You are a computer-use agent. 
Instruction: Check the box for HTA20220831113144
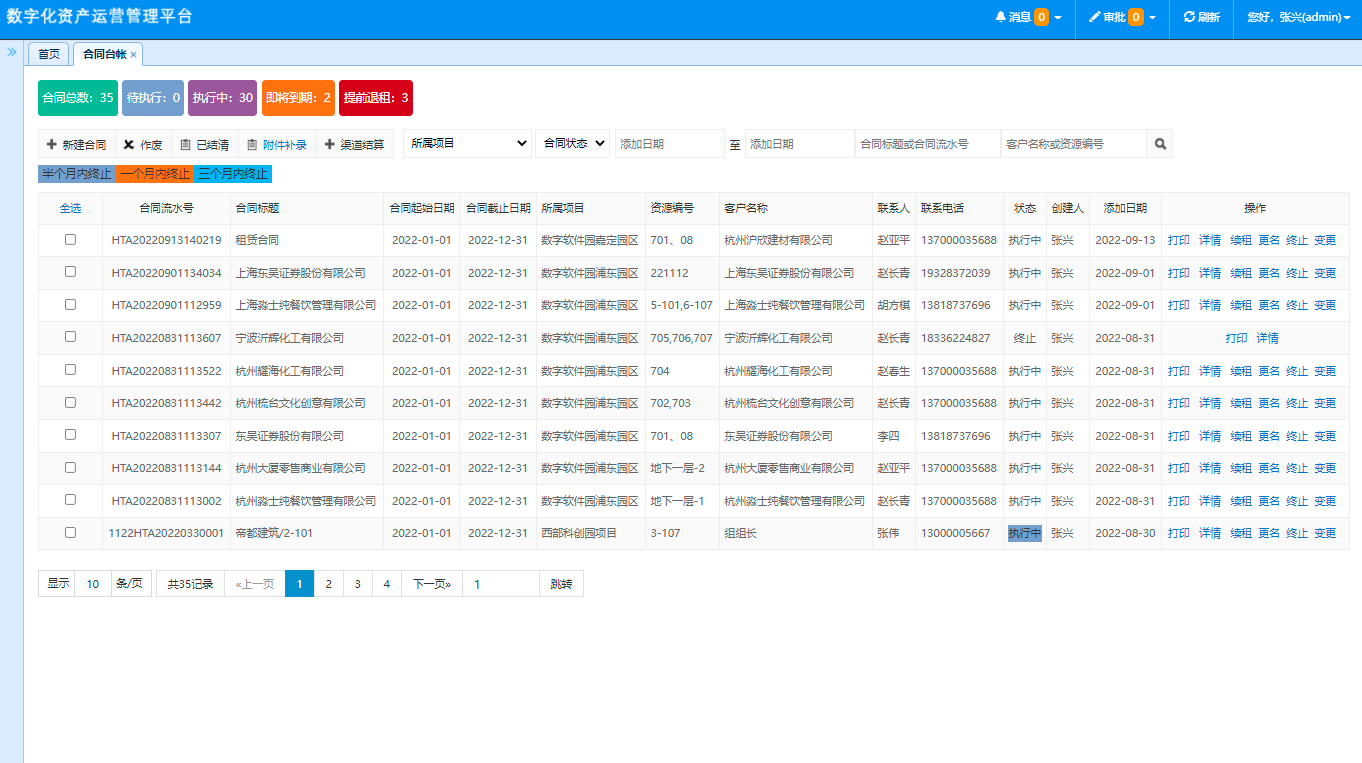coord(70,467)
